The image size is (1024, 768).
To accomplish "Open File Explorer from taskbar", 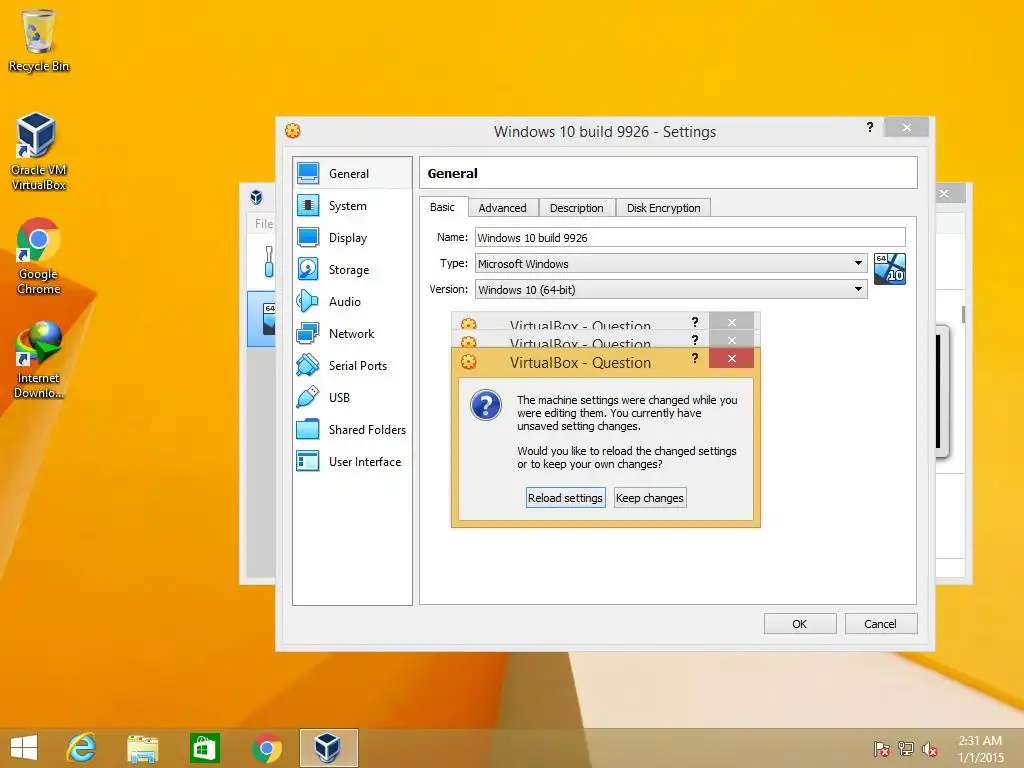I will (x=142, y=748).
